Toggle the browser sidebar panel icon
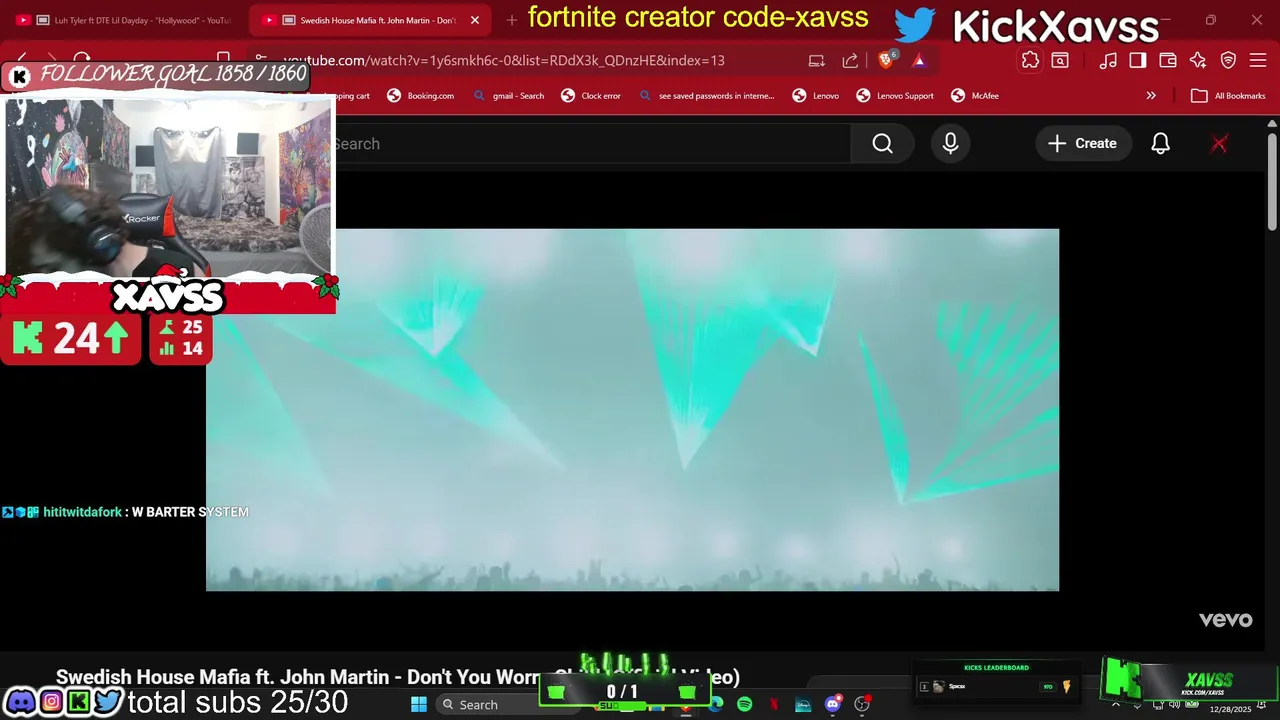The height and width of the screenshot is (720, 1280). [x=1137, y=60]
